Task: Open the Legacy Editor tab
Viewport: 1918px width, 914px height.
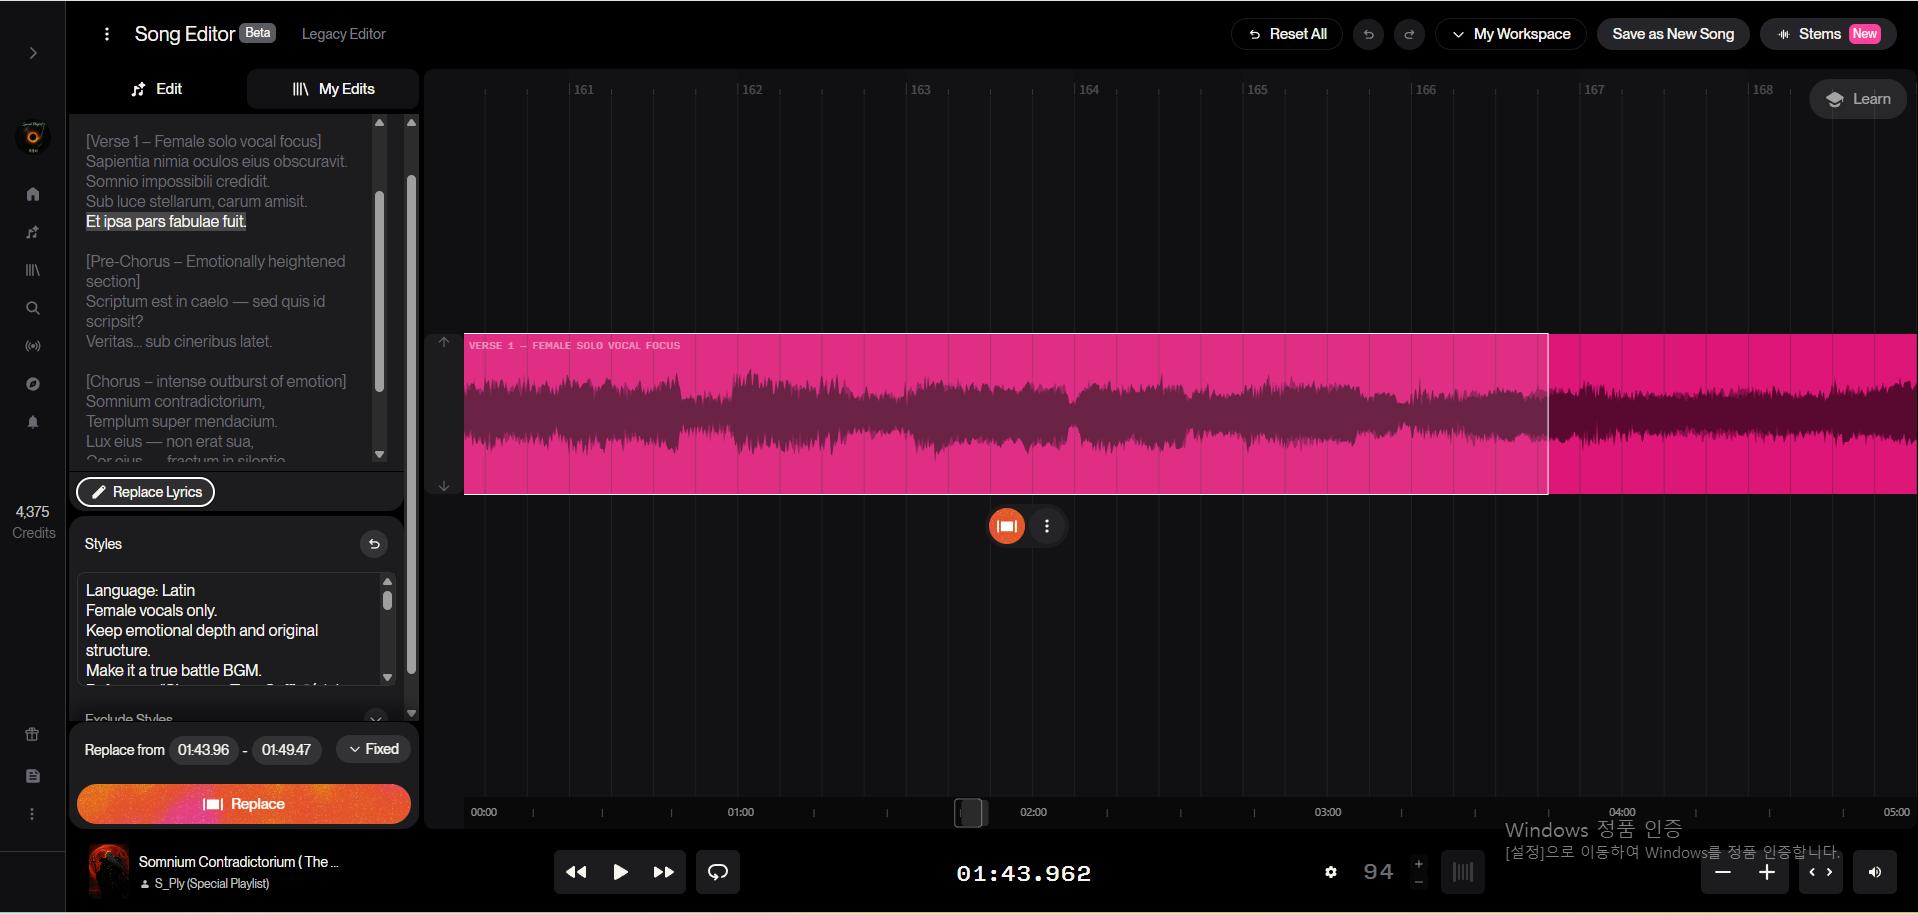Action: [343, 34]
